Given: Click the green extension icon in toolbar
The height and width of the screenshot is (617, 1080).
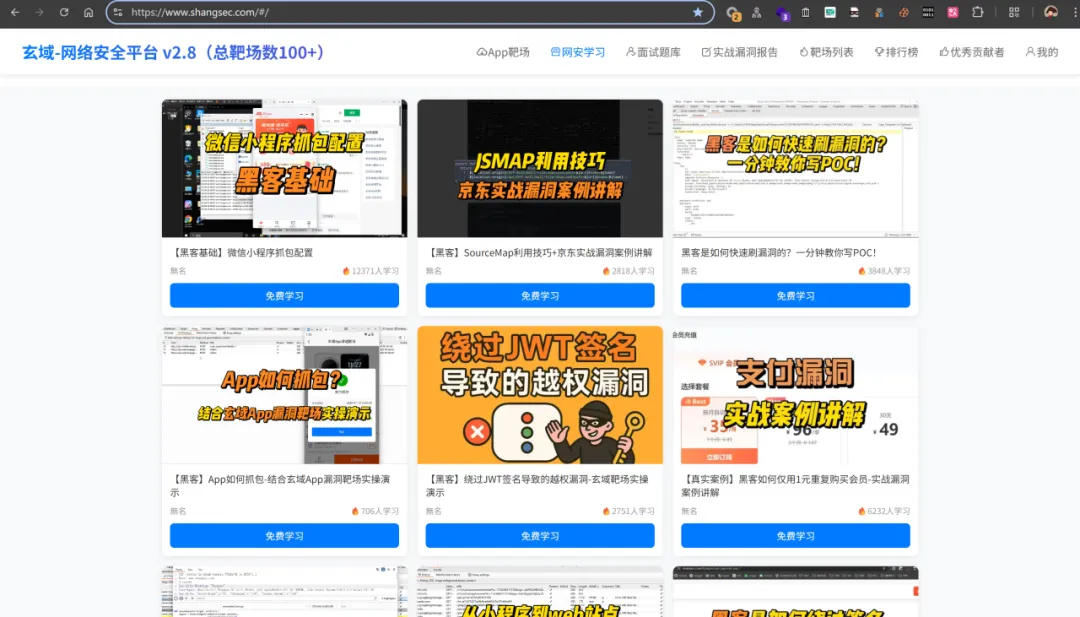Looking at the screenshot, I should tap(830, 12).
